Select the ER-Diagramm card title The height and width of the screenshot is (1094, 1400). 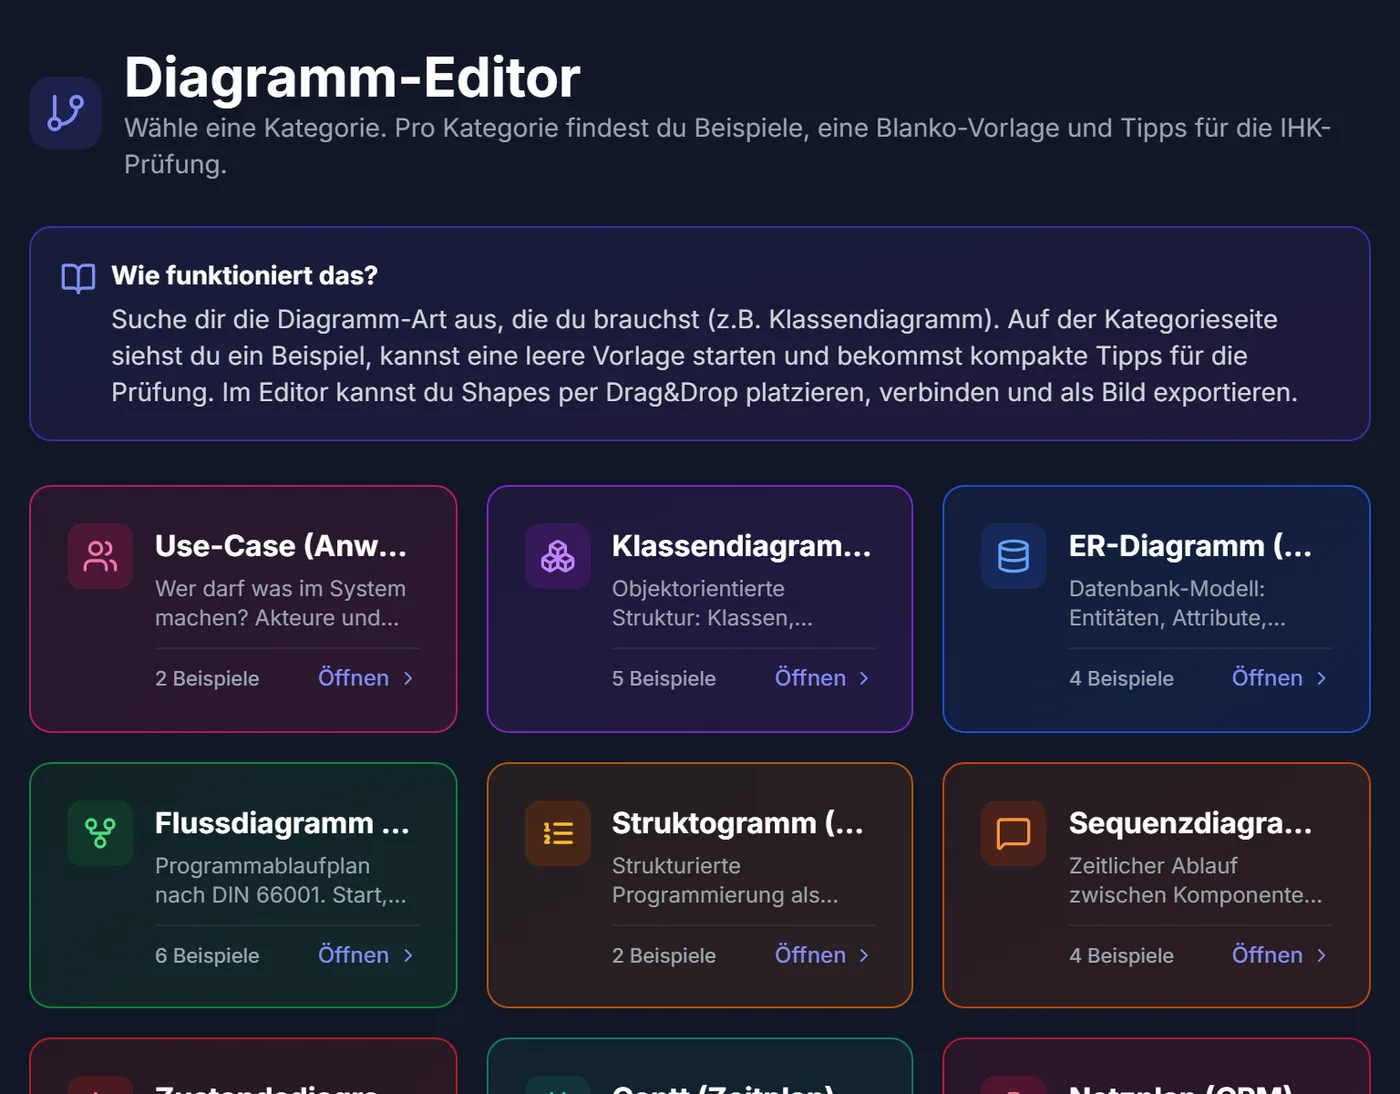[x=1190, y=546]
